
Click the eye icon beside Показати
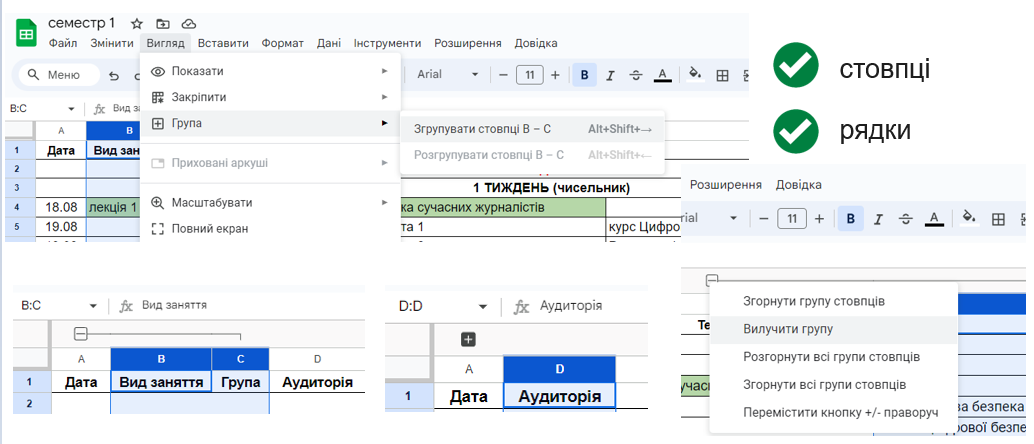(157, 71)
